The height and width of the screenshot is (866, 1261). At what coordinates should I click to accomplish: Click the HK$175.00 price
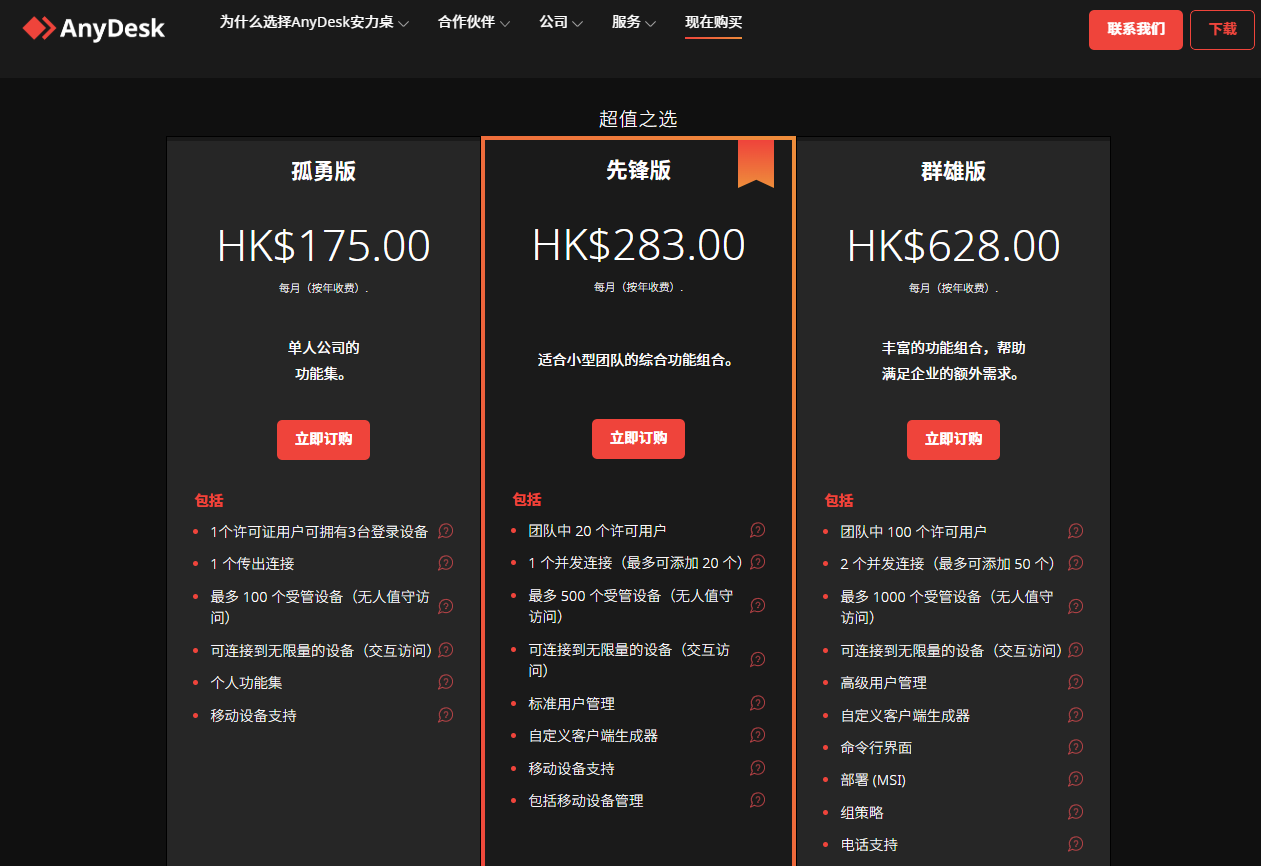click(323, 246)
